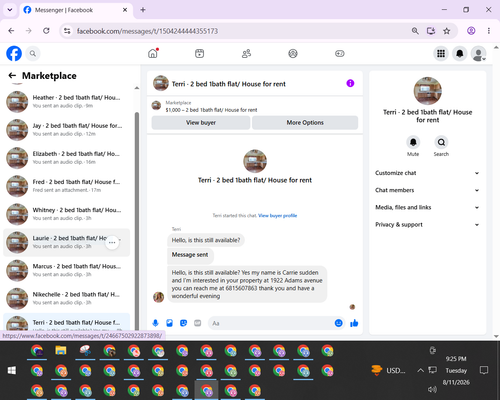Click the conversation list scrollbar

click(x=137, y=220)
